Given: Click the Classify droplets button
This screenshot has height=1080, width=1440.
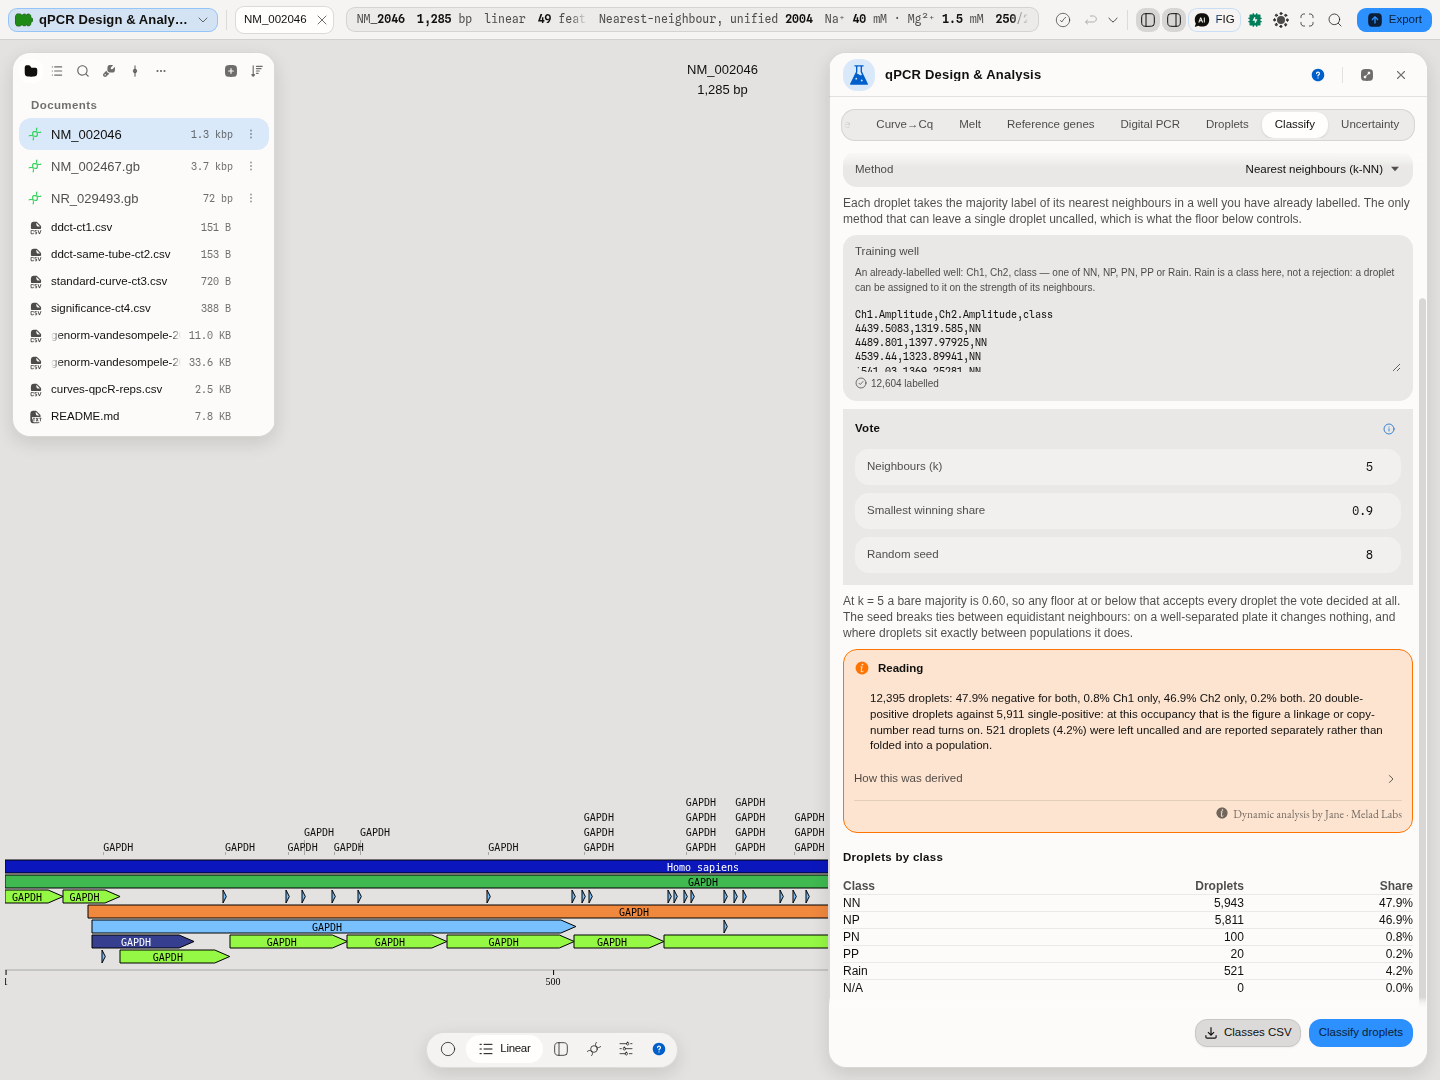Looking at the screenshot, I should pos(1360,1033).
